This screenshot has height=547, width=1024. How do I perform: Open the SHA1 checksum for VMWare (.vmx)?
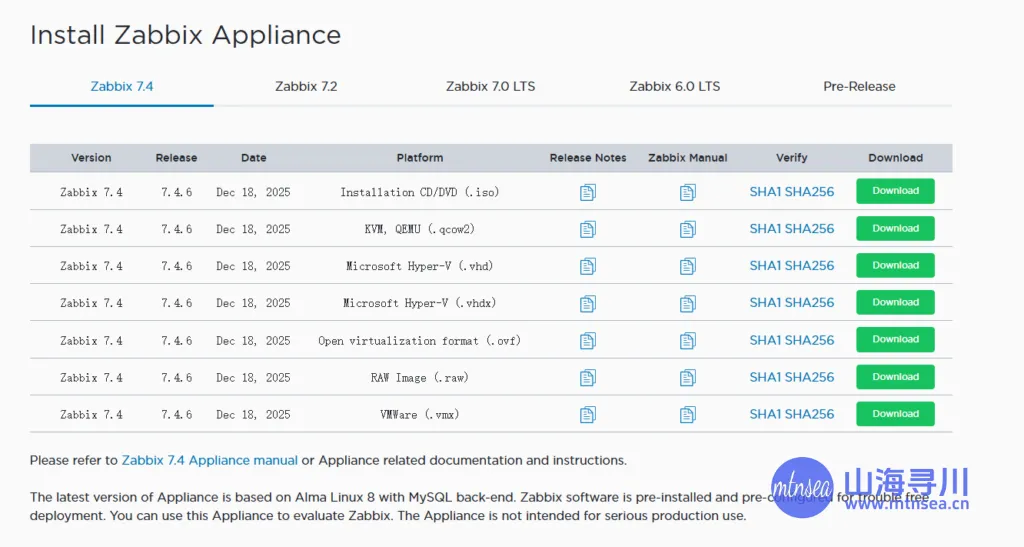point(765,414)
